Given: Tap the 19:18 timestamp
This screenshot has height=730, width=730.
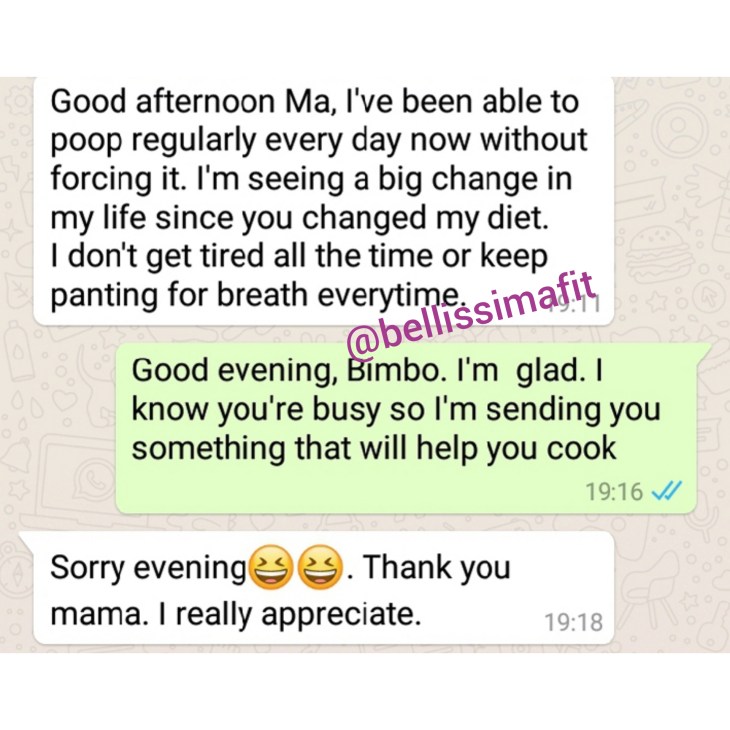Looking at the screenshot, I should tap(574, 622).
